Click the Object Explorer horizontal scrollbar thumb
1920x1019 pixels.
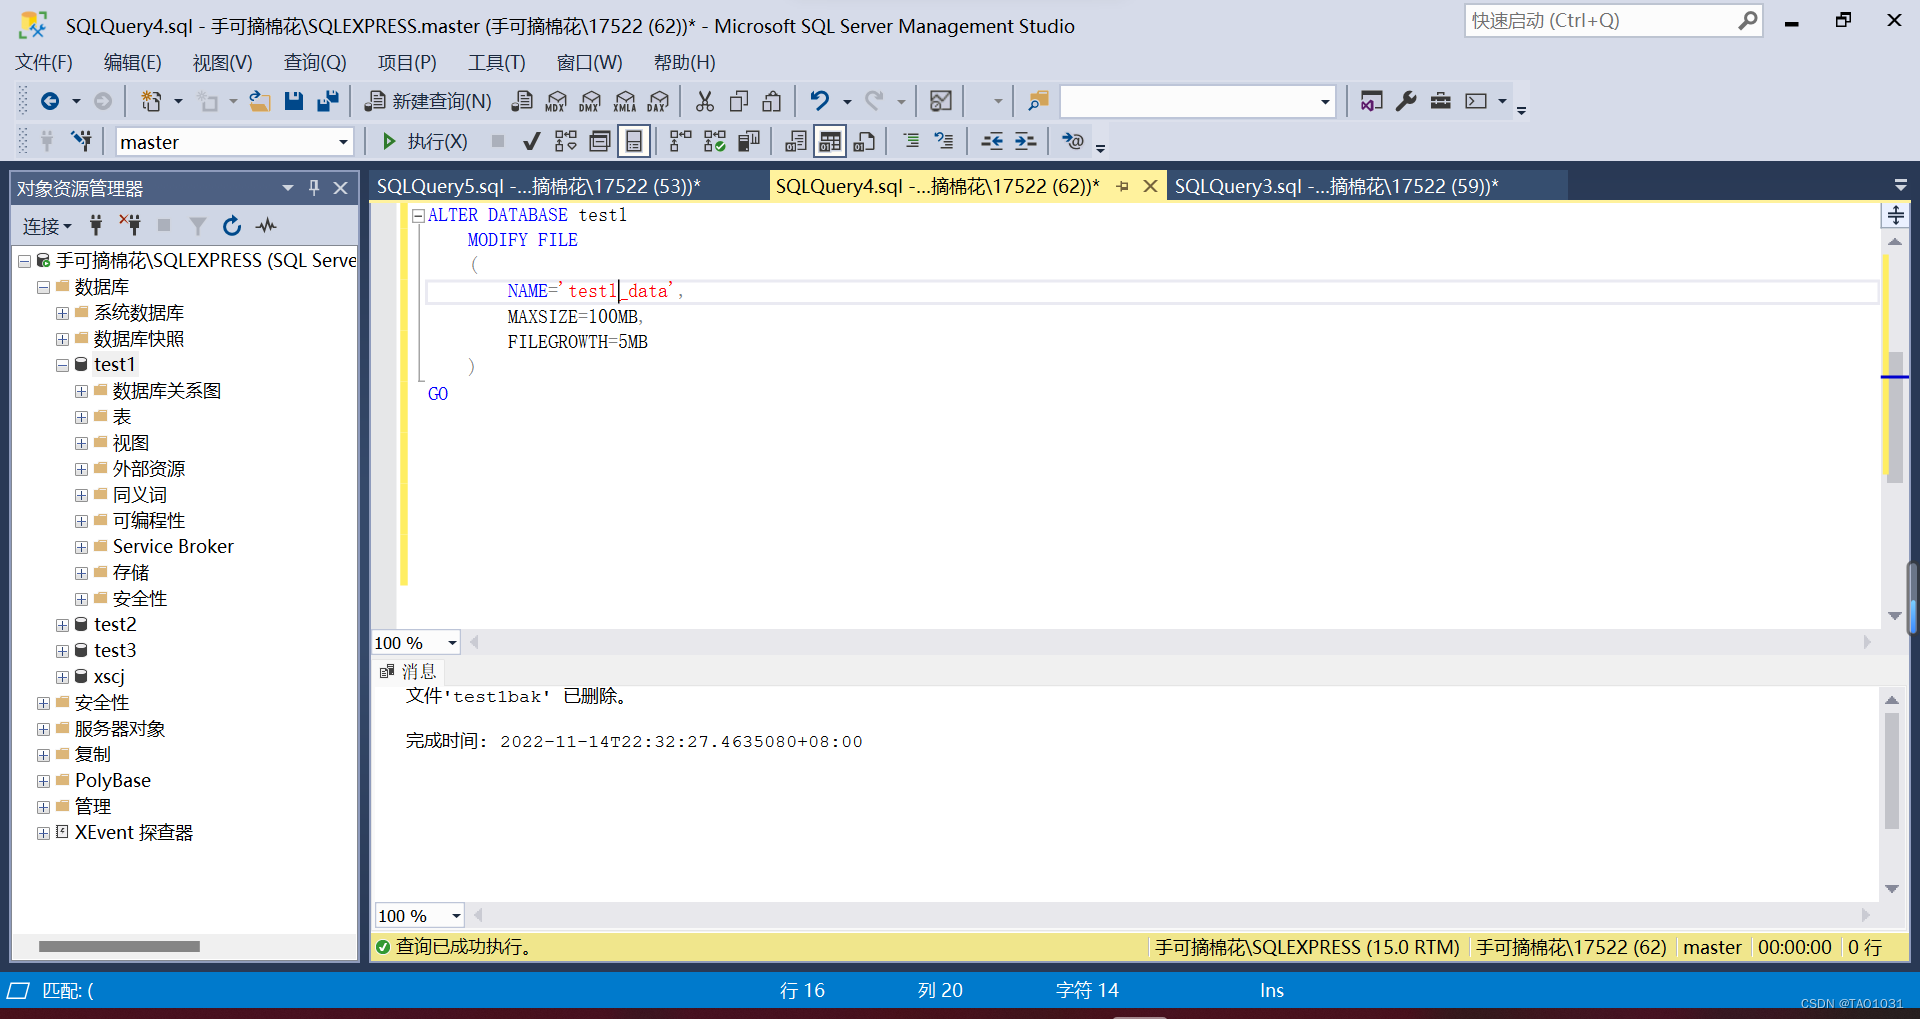(119, 946)
